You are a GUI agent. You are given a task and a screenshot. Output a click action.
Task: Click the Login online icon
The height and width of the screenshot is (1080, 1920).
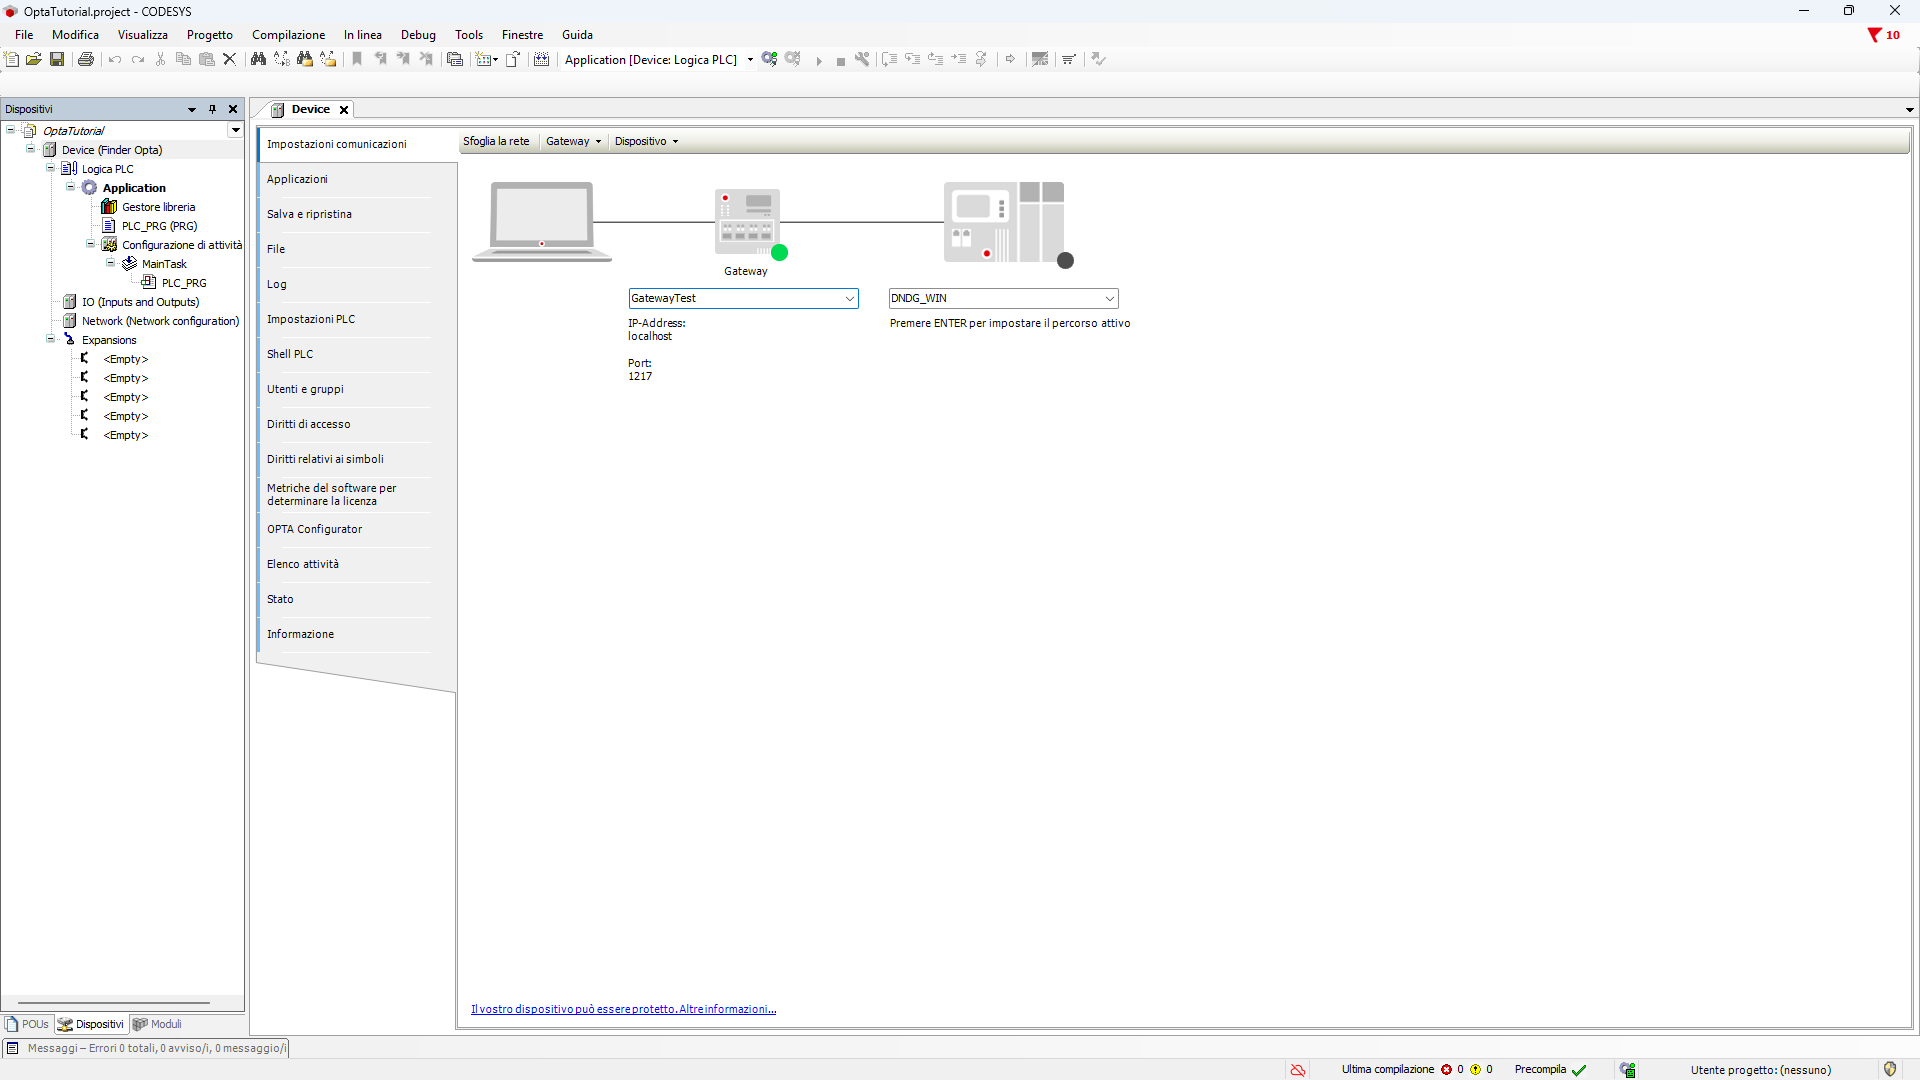(769, 59)
